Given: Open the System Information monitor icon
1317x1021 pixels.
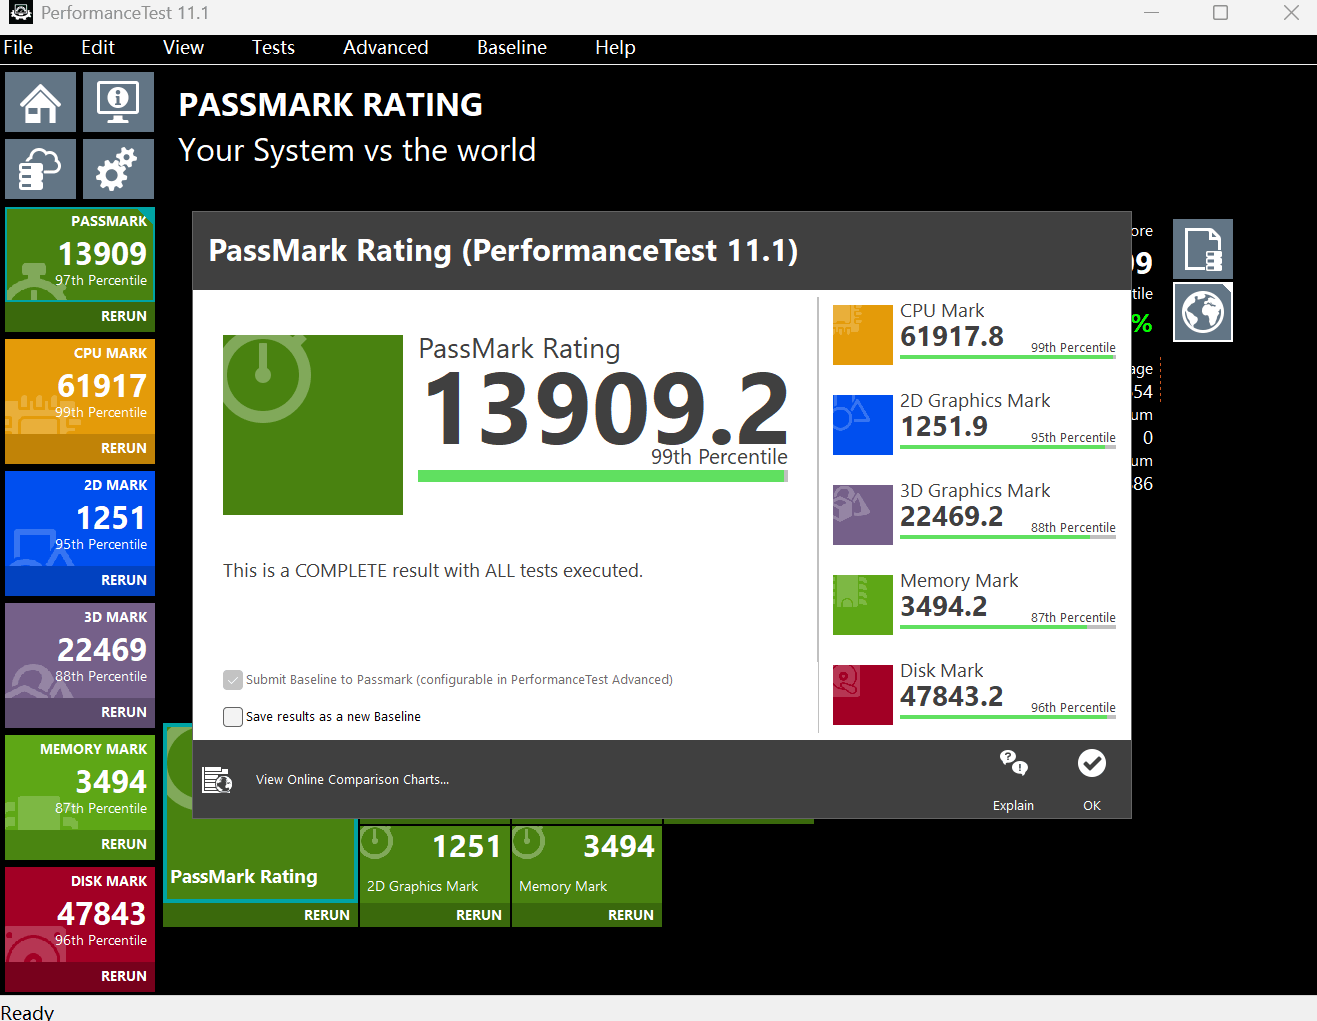Looking at the screenshot, I should click(118, 103).
